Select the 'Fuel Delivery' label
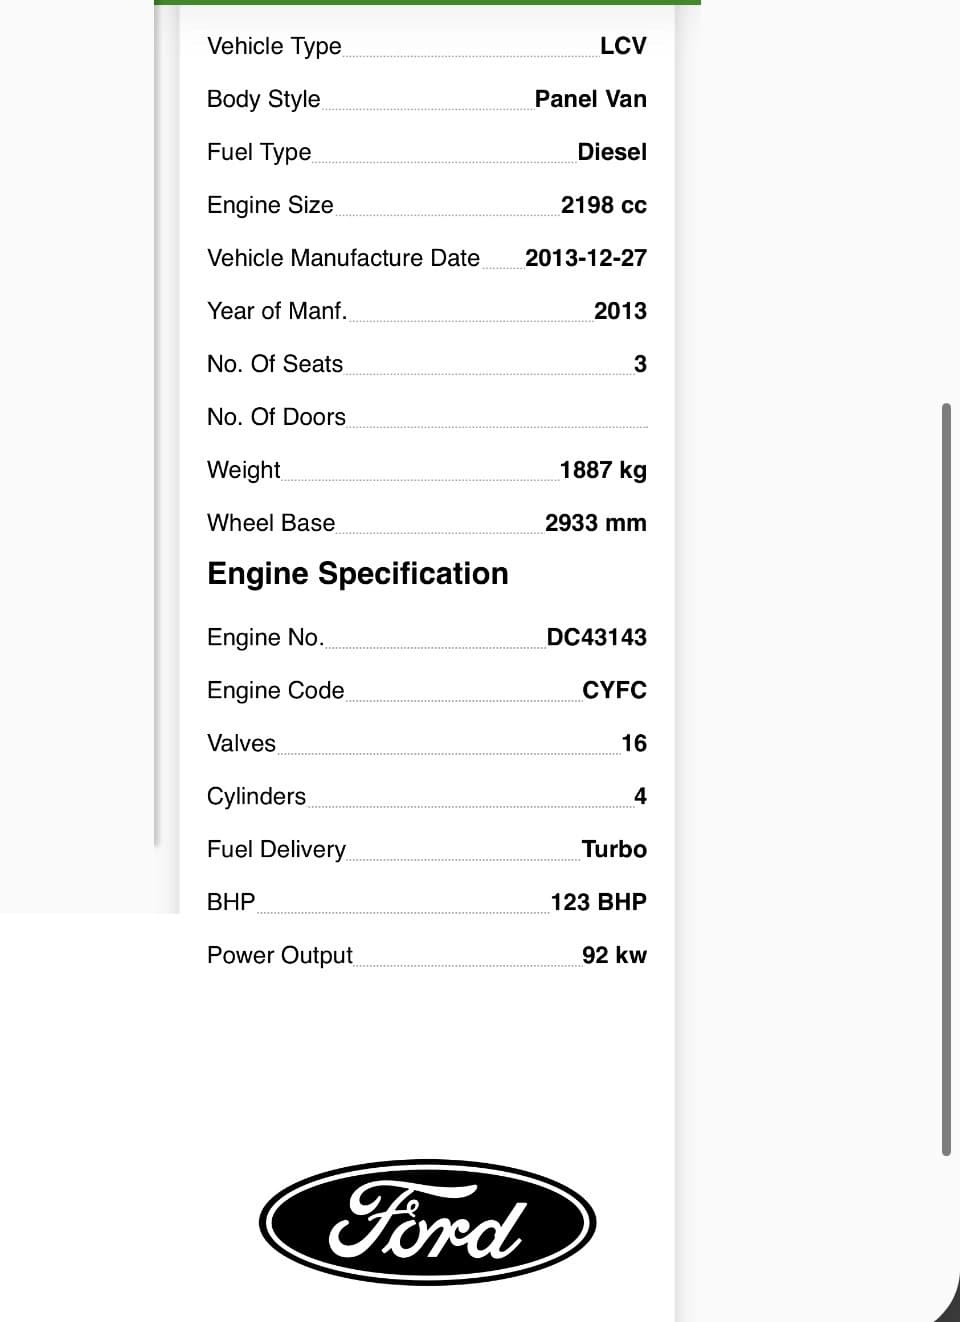Viewport: 960px width, 1322px height. tap(276, 849)
